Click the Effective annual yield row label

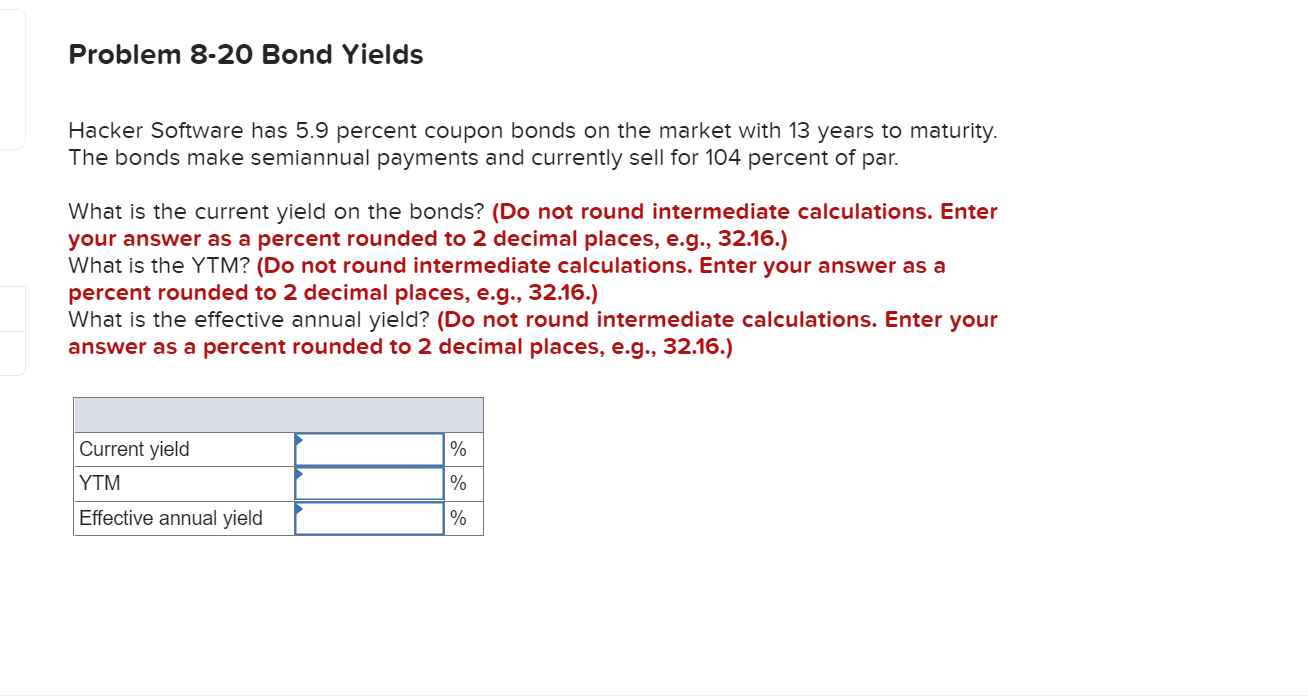(x=169, y=518)
